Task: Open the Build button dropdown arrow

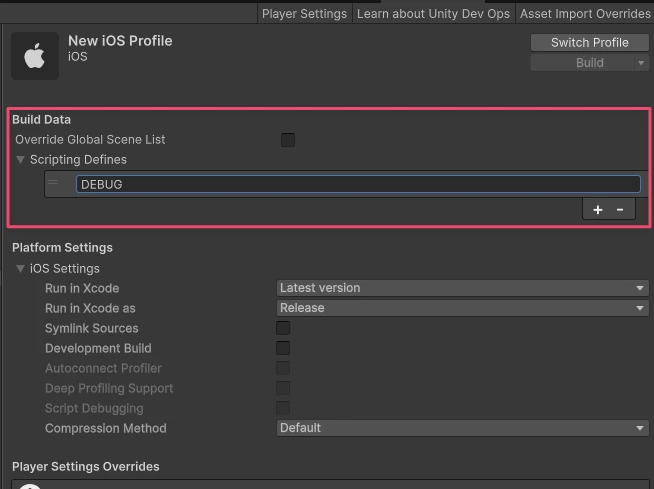Action: pos(641,63)
